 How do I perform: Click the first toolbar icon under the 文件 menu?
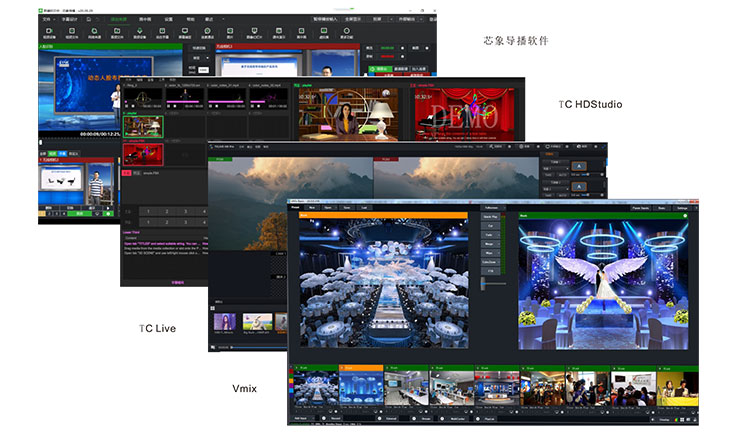click(48, 32)
